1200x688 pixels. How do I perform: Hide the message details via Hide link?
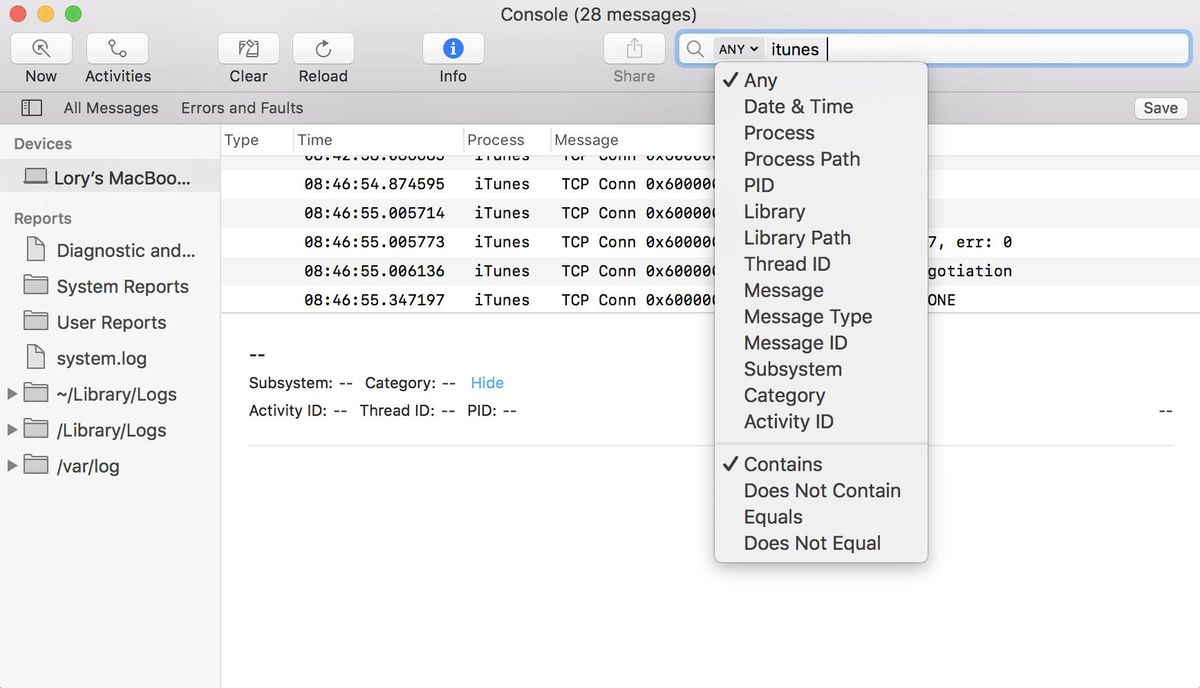pos(487,382)
